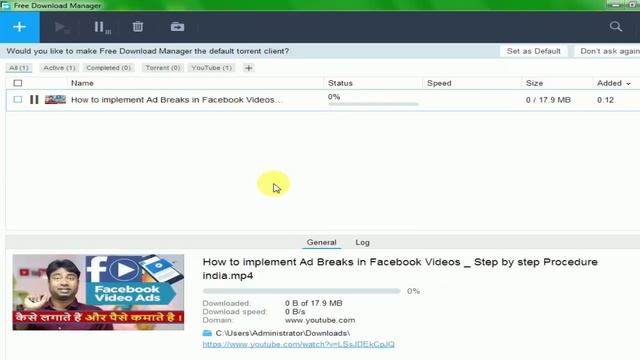Show the Active (1) downloads
This screenshot has width=640, height=360.
(59, 68)
